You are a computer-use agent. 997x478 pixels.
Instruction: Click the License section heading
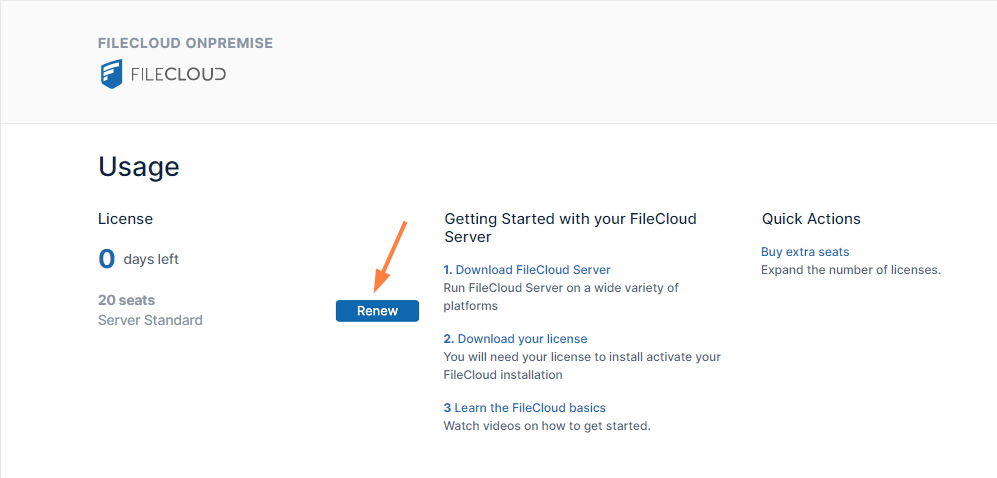tap(125, 219)
